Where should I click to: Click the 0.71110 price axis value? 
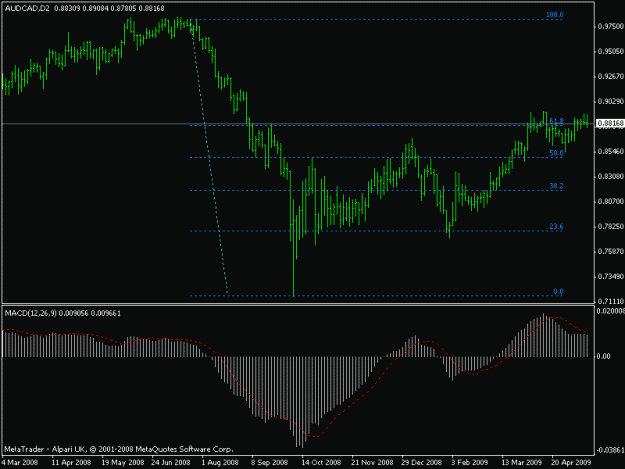click(611, 301)
